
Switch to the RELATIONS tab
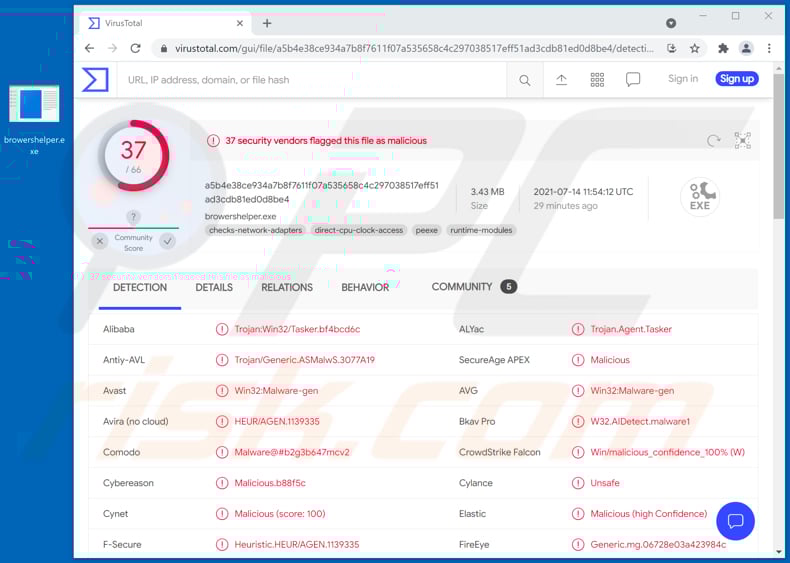(287, 288)
